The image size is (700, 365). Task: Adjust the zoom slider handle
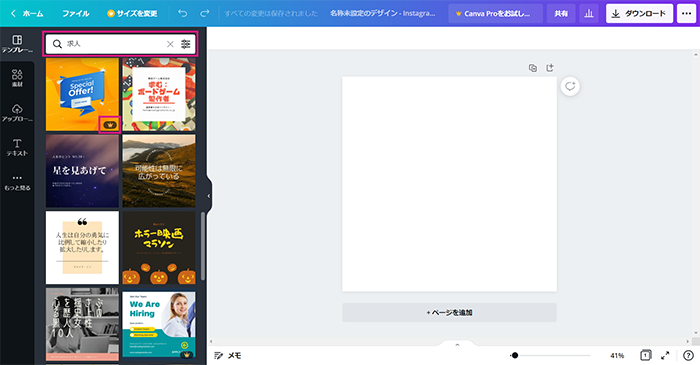click(x=515, y=356)
